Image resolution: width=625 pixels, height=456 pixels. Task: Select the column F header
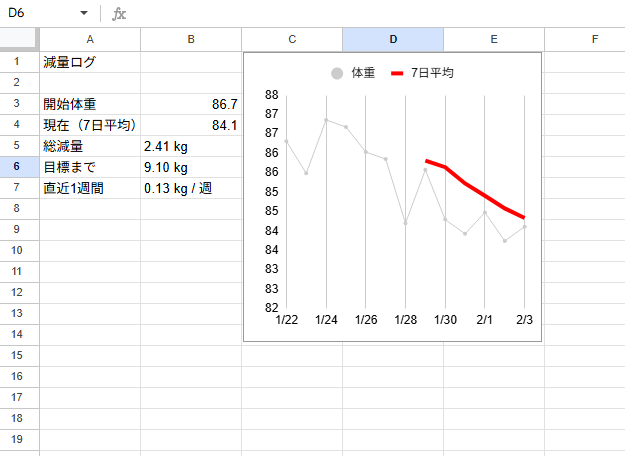click(594, 39)
